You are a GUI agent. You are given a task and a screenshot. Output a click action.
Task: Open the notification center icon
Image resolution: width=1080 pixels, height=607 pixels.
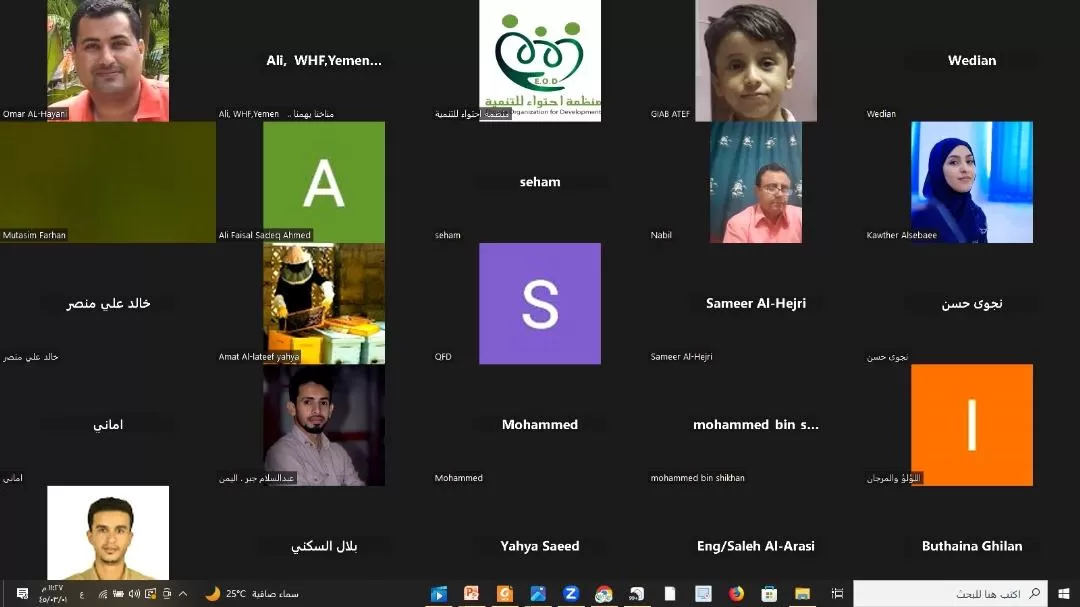[22, 594]
